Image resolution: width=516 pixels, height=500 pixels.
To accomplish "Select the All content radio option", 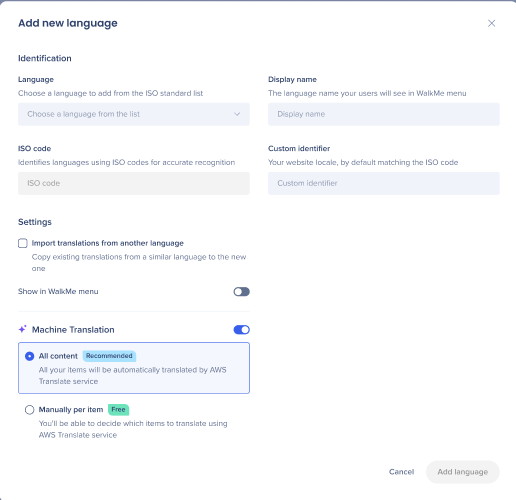I will tap(30, 356).
